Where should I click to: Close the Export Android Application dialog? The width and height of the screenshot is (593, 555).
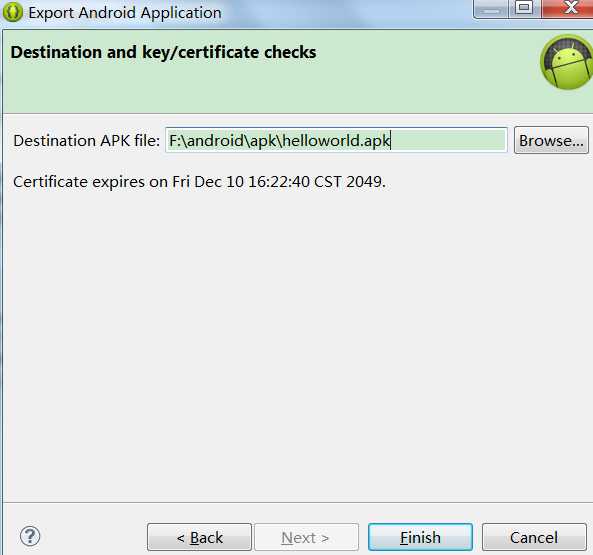(x=567, y=8)
